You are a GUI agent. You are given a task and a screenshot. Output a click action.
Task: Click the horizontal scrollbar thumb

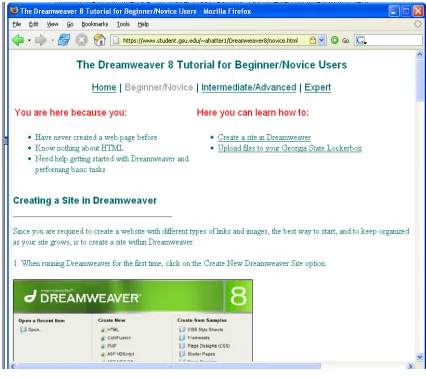169,366
